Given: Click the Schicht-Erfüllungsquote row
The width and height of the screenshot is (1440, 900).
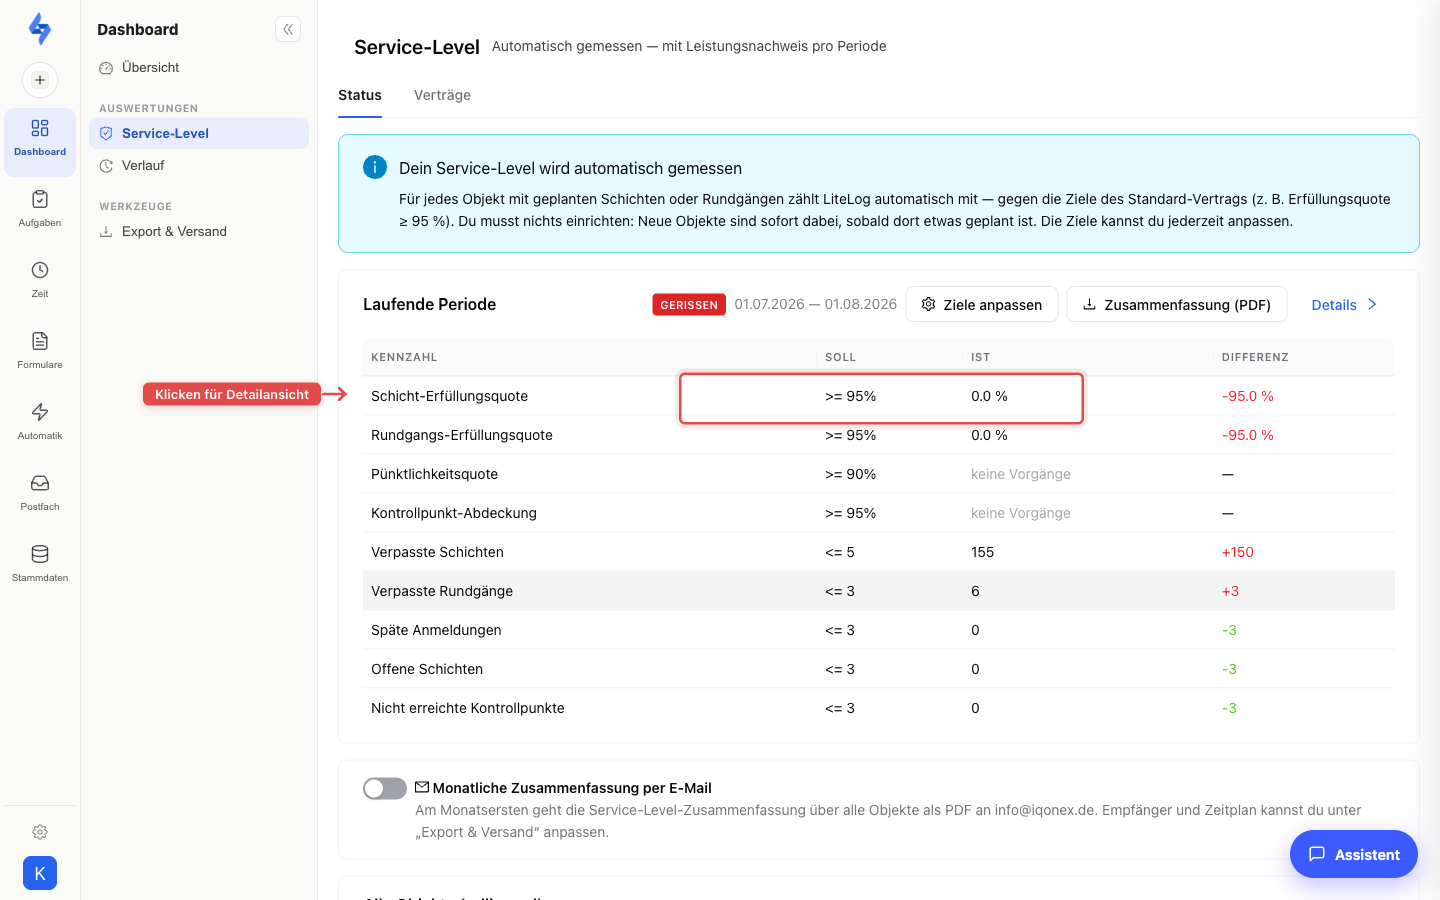Looking at the screenshot, I should pyautogui.click(x=879, y=396).
